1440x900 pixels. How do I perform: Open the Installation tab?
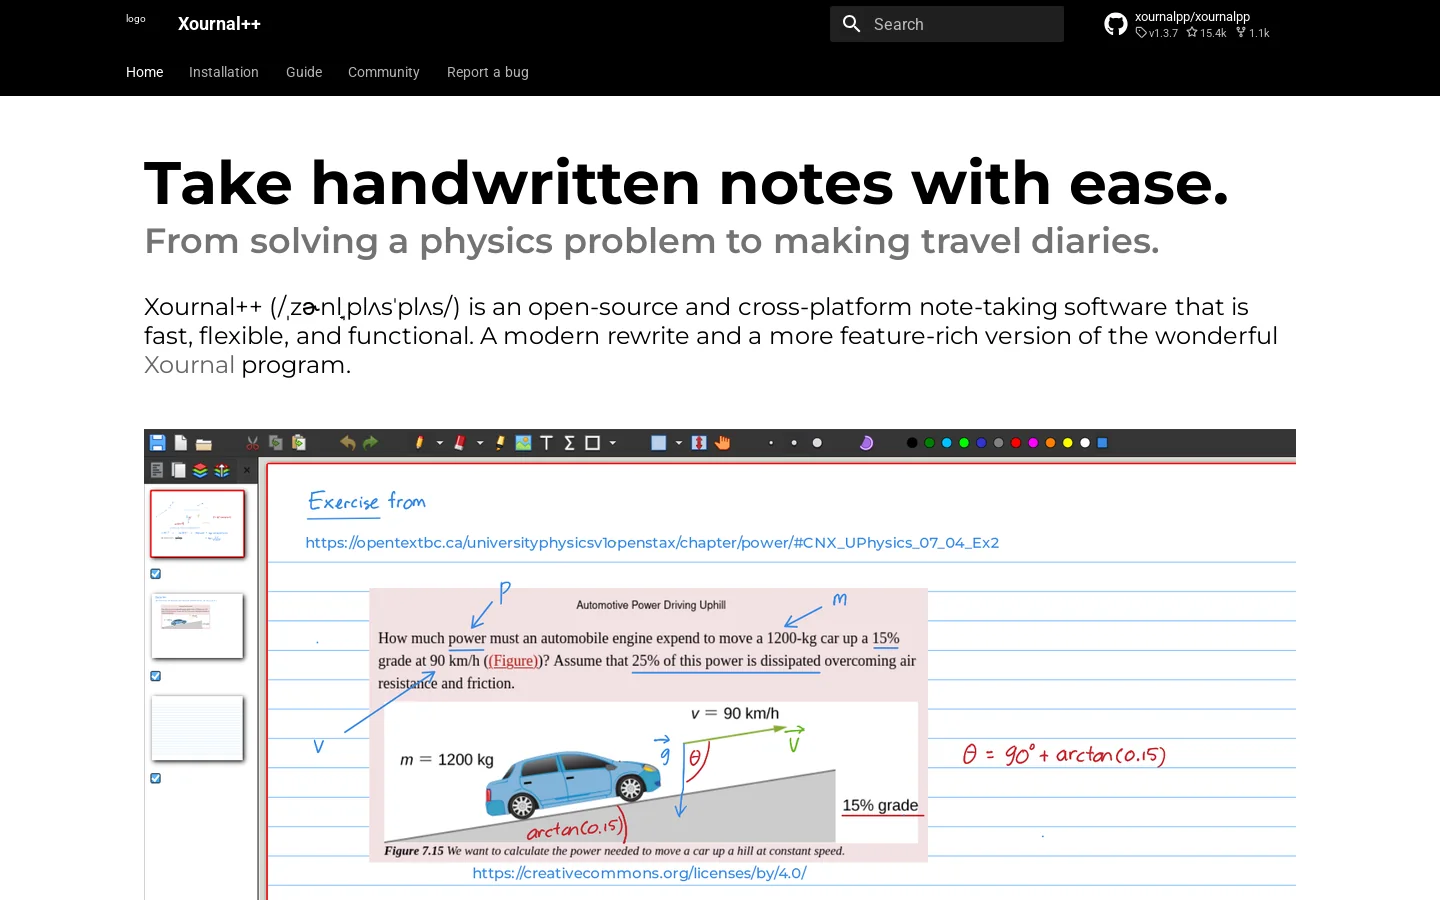pyautogui.click(x=224, y=72)
